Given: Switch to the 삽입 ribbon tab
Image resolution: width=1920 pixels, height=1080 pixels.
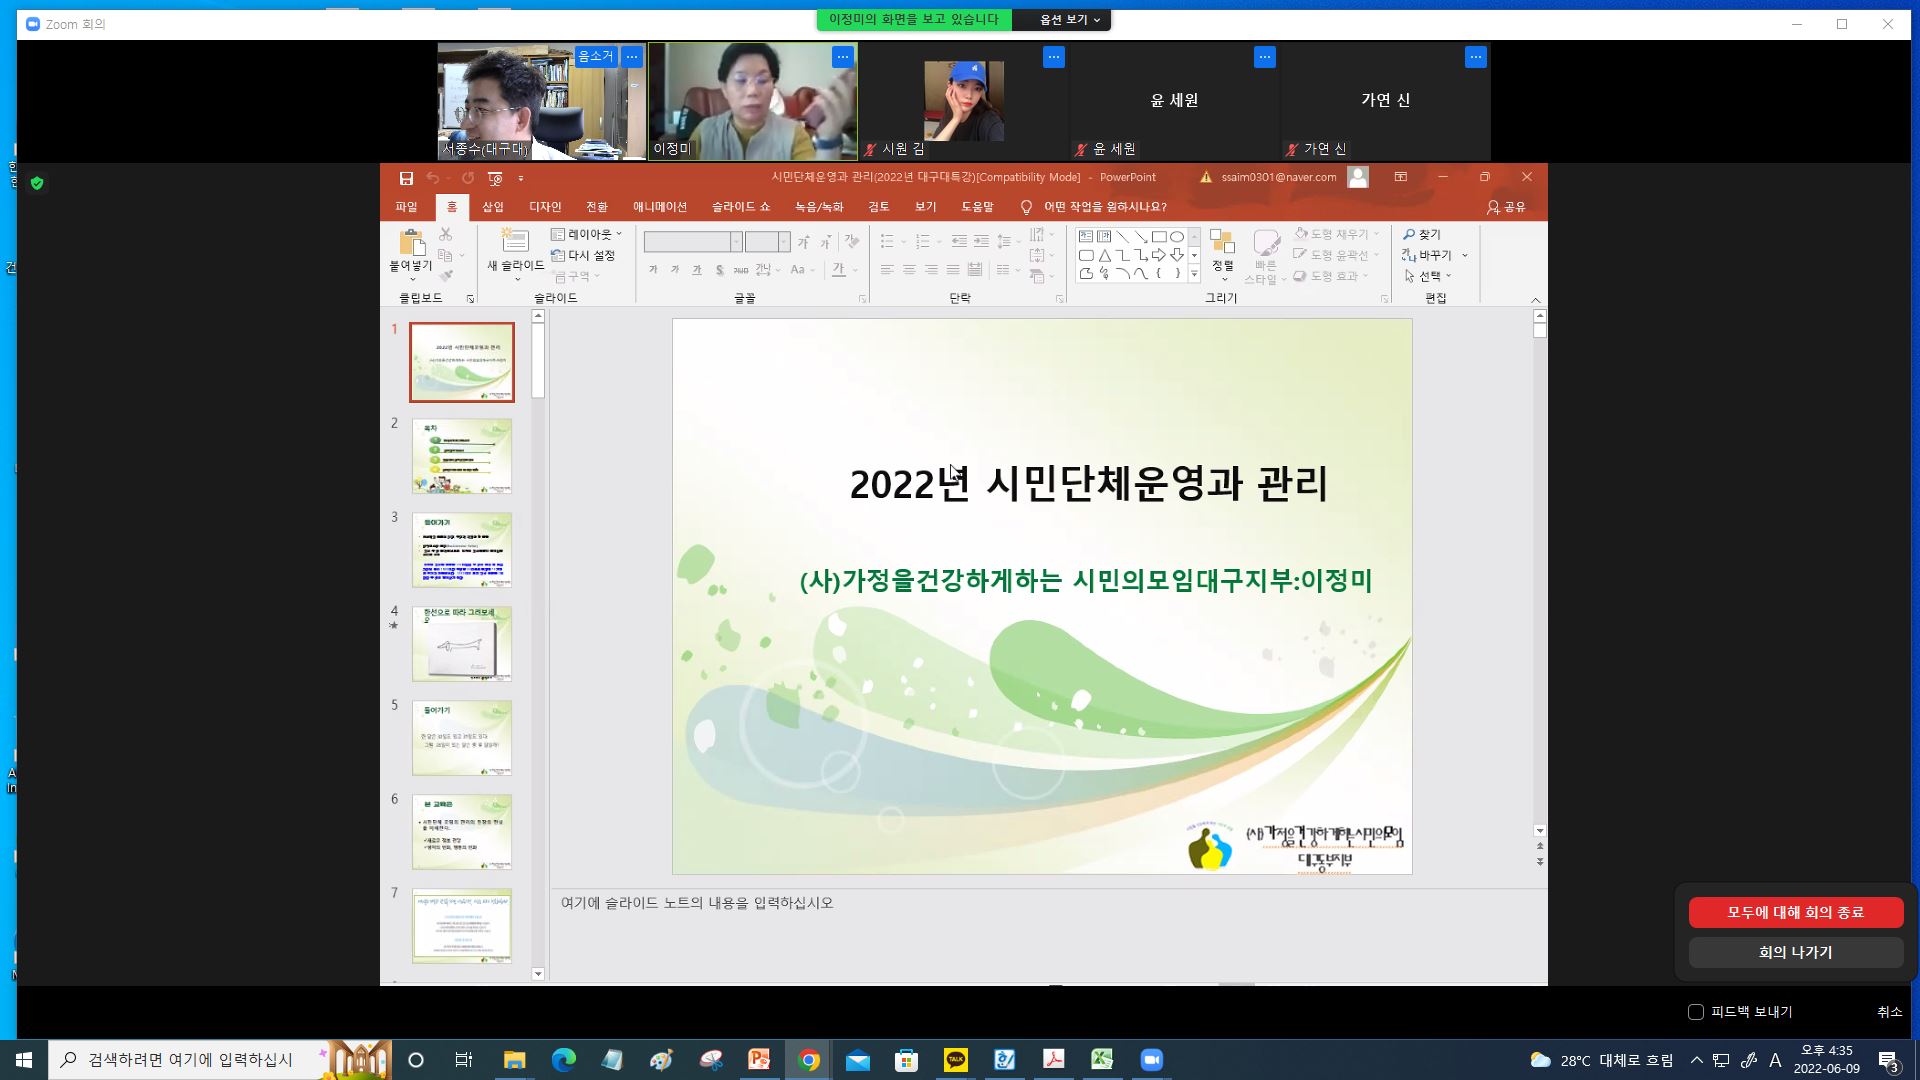Looking at the screenshot, I should (493, 207).
